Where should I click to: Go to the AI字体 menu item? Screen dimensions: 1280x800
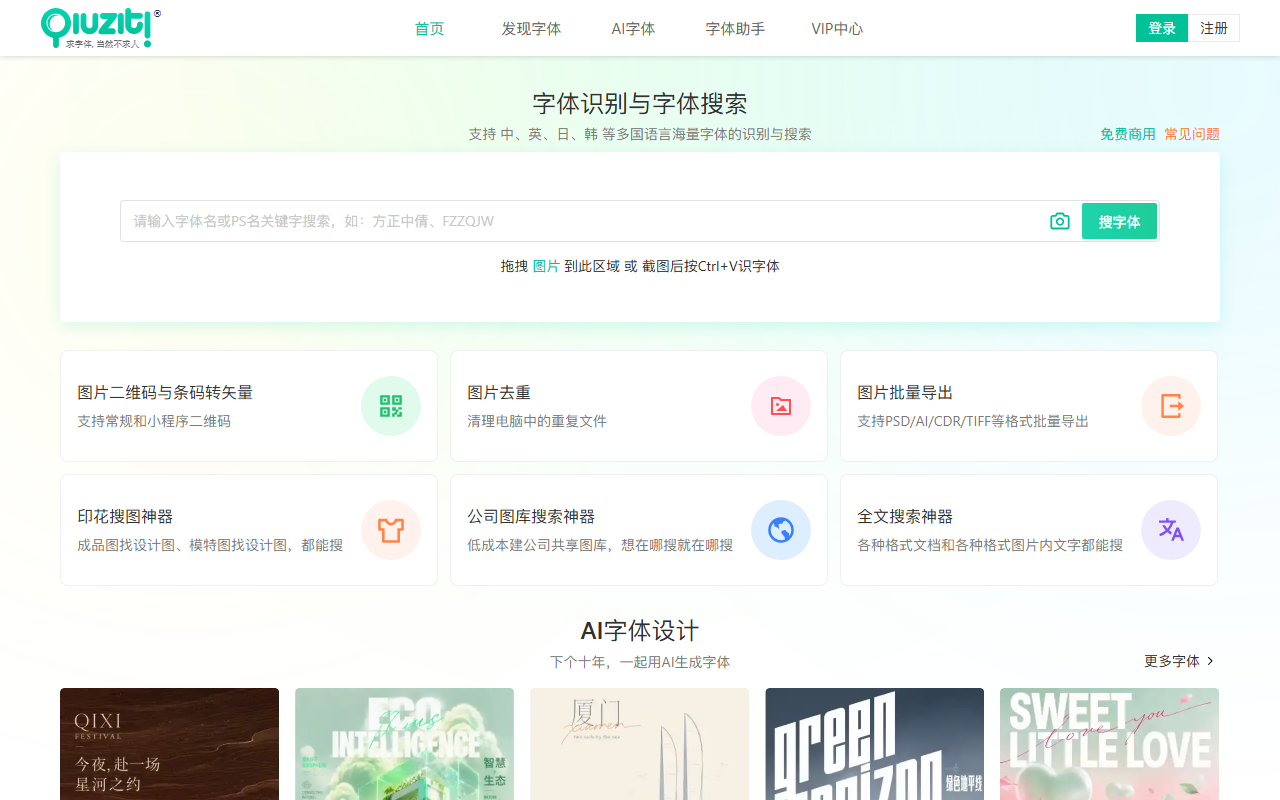tap(633, 29)
